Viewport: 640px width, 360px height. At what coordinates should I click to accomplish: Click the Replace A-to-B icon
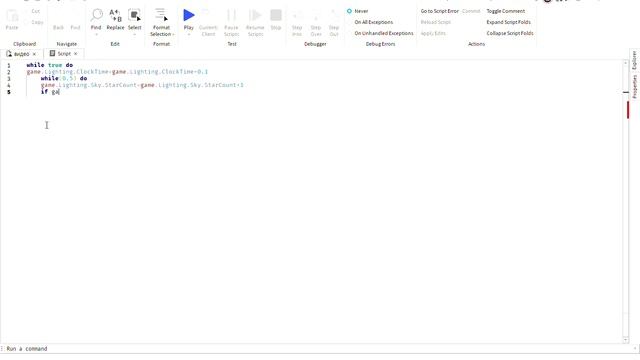[x=115, y=16]
